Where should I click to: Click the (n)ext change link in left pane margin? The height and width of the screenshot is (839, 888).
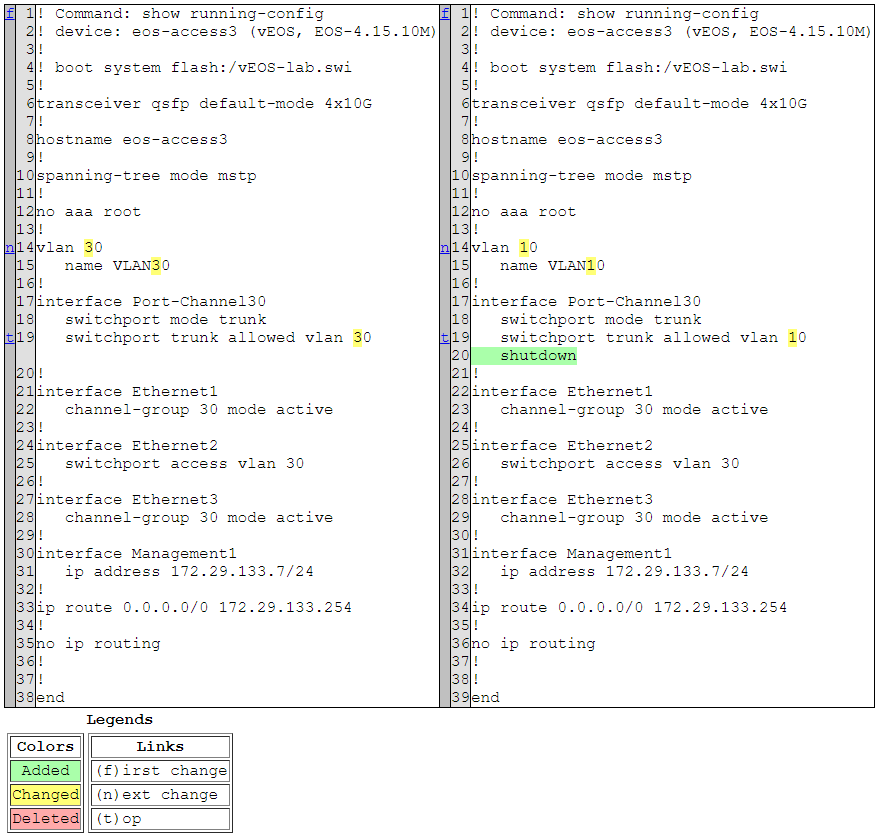pyautogui.click(x=9, y=247)
